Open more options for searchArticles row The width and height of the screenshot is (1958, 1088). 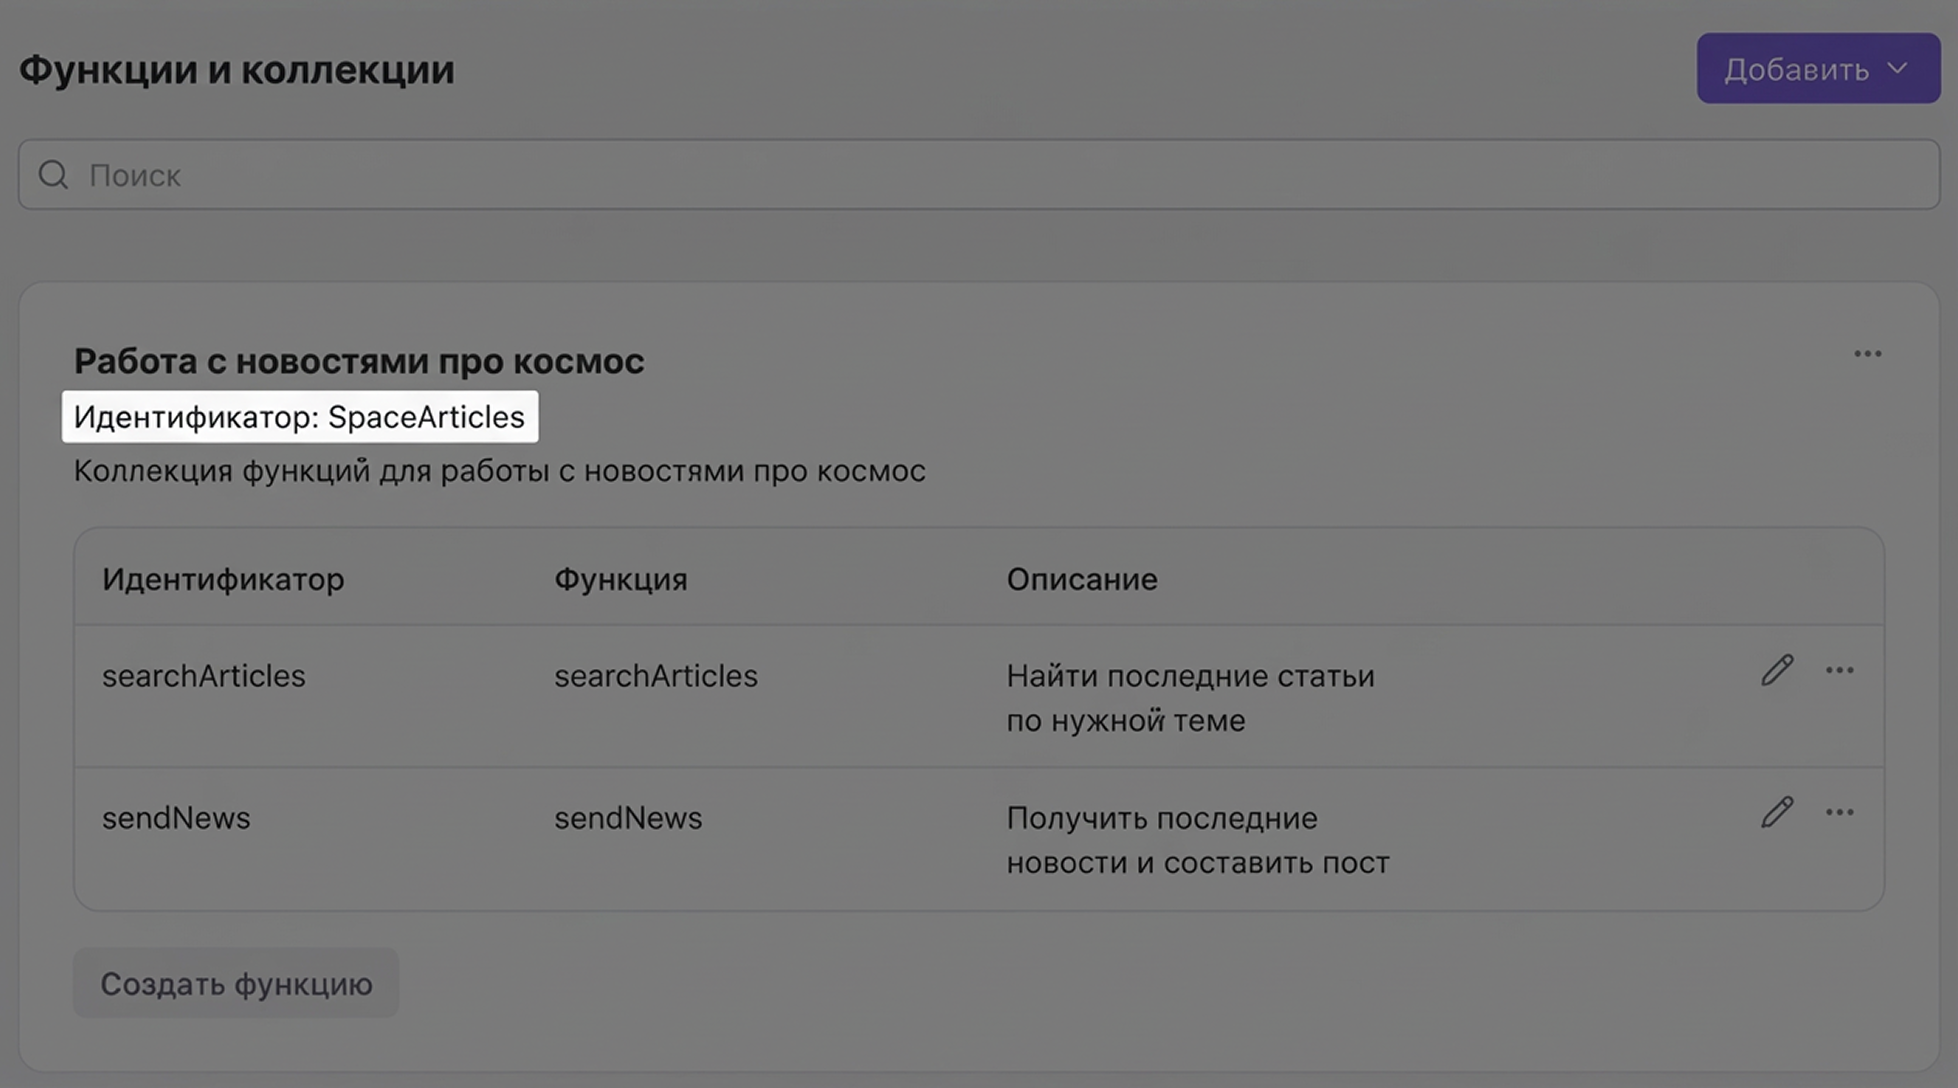point(1839,671)
